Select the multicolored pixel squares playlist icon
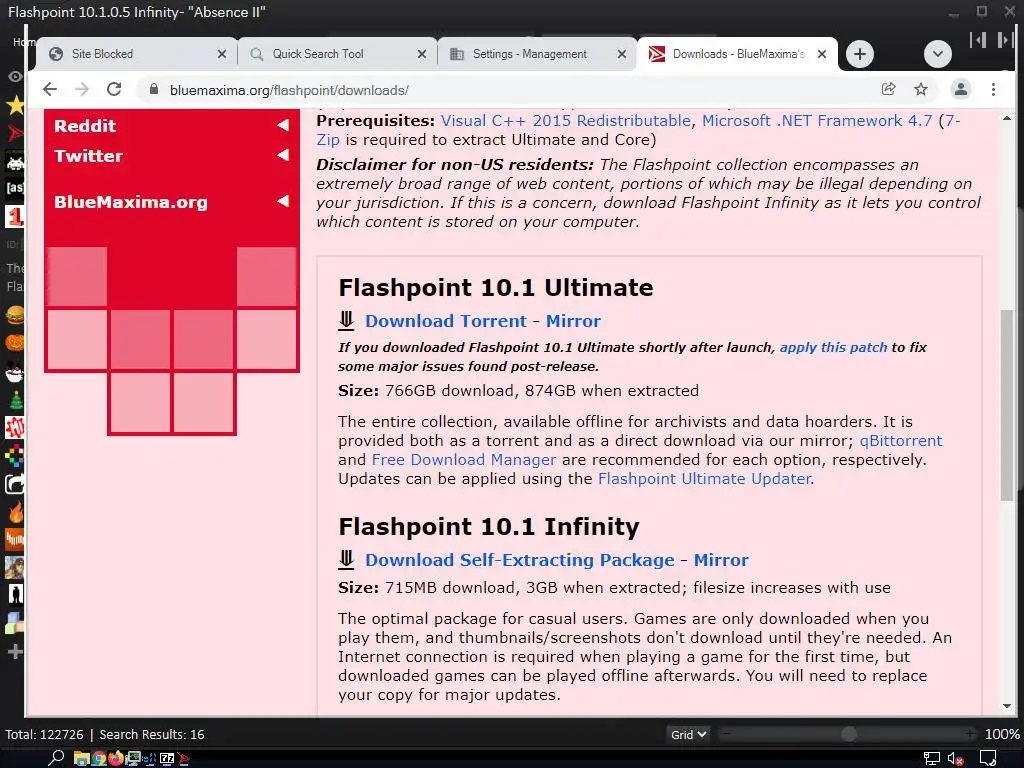The image size is (1024, 768). click(x=14, y=456)
